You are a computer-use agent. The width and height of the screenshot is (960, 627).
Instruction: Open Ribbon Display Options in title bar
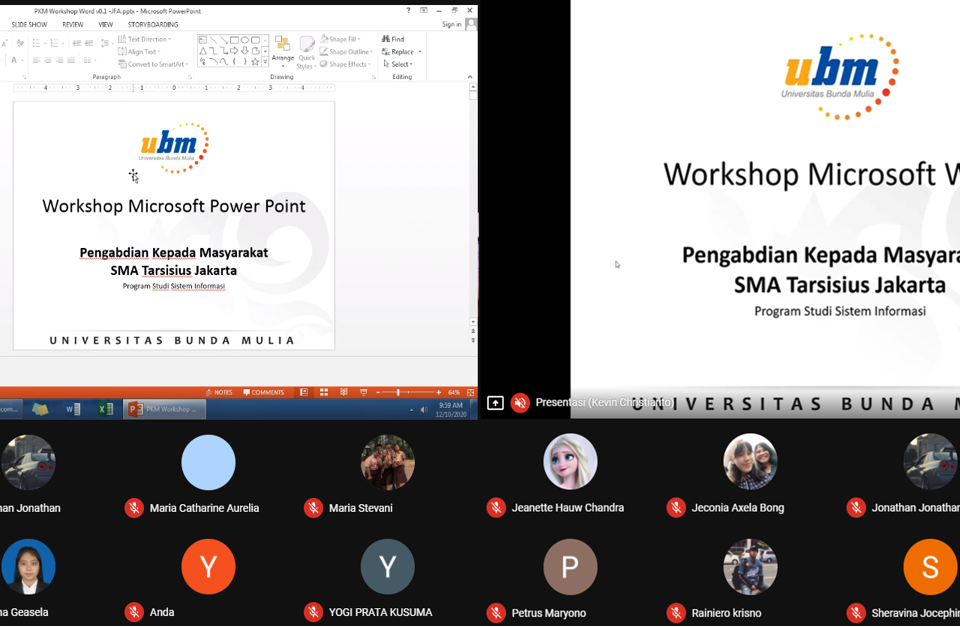click(x=424, y=10)
